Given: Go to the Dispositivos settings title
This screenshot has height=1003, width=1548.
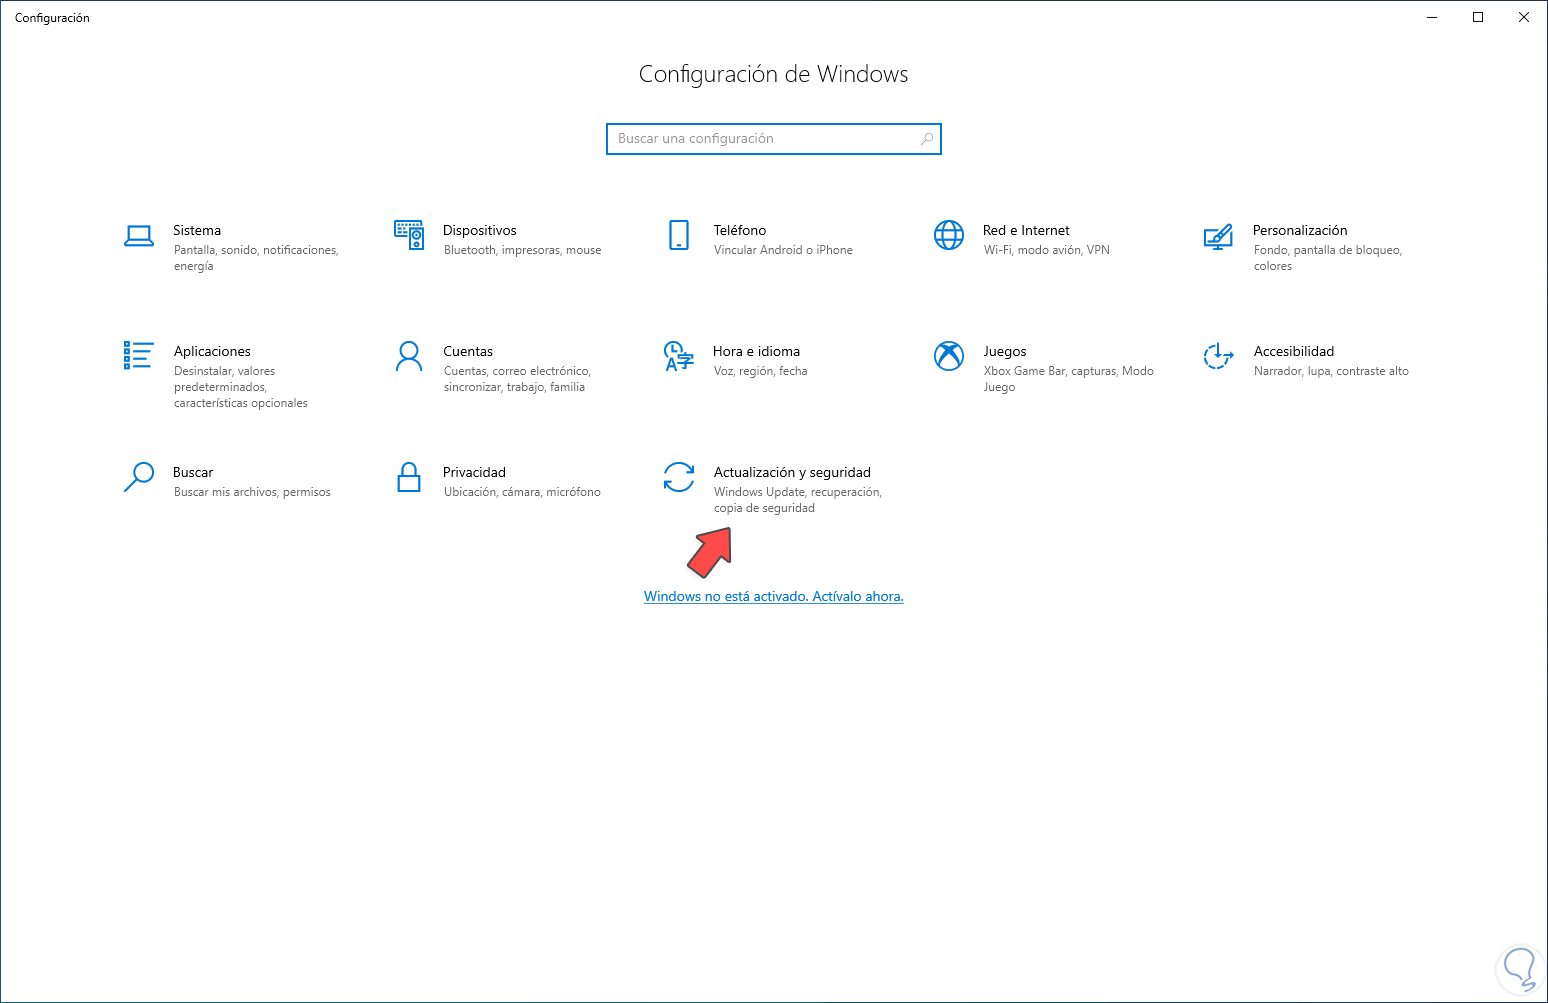Looking at the screenshot, I should tap(480, 230).
